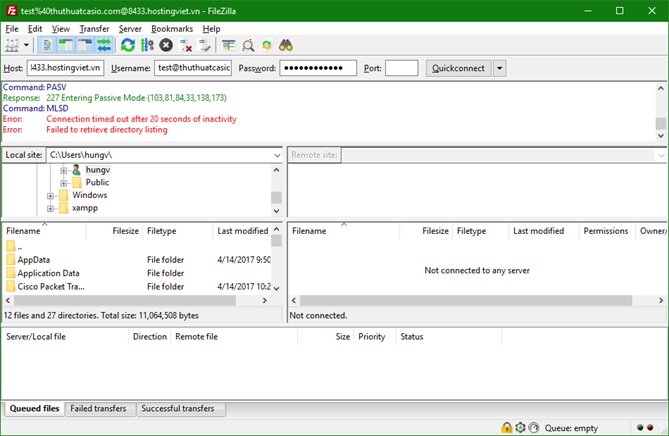
Task: Open the File menu
Action: pyautogui.click(x=12, y=29)
